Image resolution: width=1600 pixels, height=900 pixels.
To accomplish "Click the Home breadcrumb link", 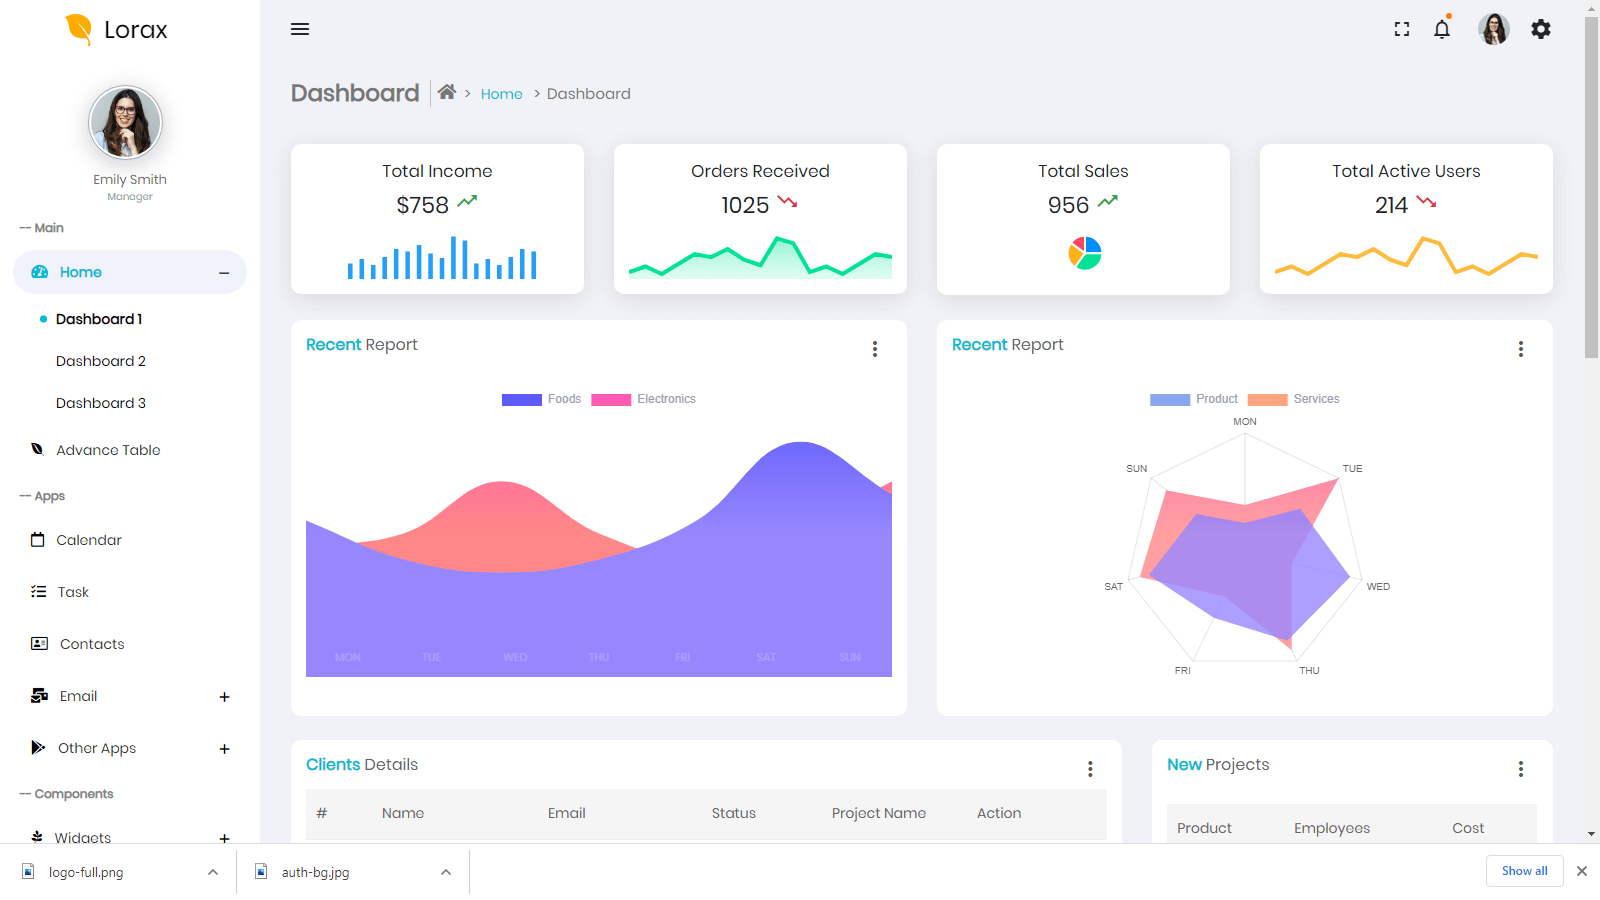I will 501,93.
